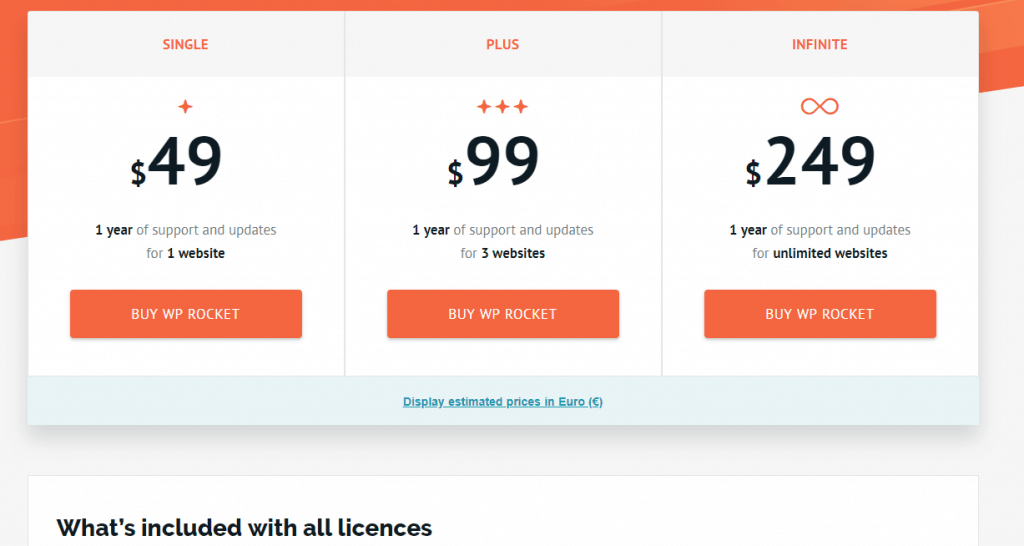
Task: Click "What's included with all licences" heading
Action: point(244,528)
